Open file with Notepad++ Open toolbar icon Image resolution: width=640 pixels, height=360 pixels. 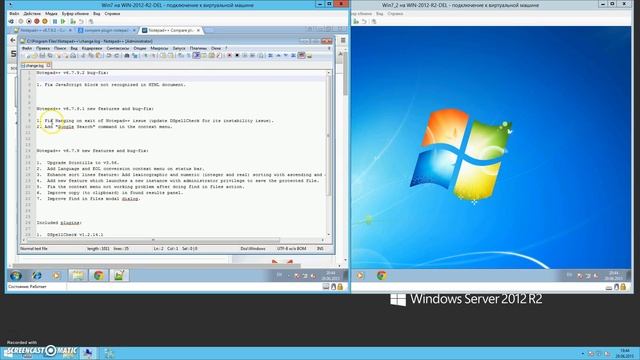tap(34, 55)
